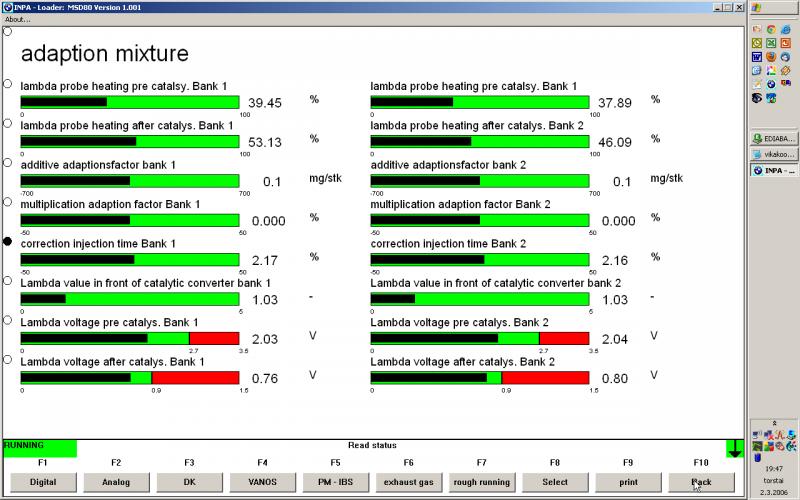Switch to EDIABAS taskbar window

(773, 139)
